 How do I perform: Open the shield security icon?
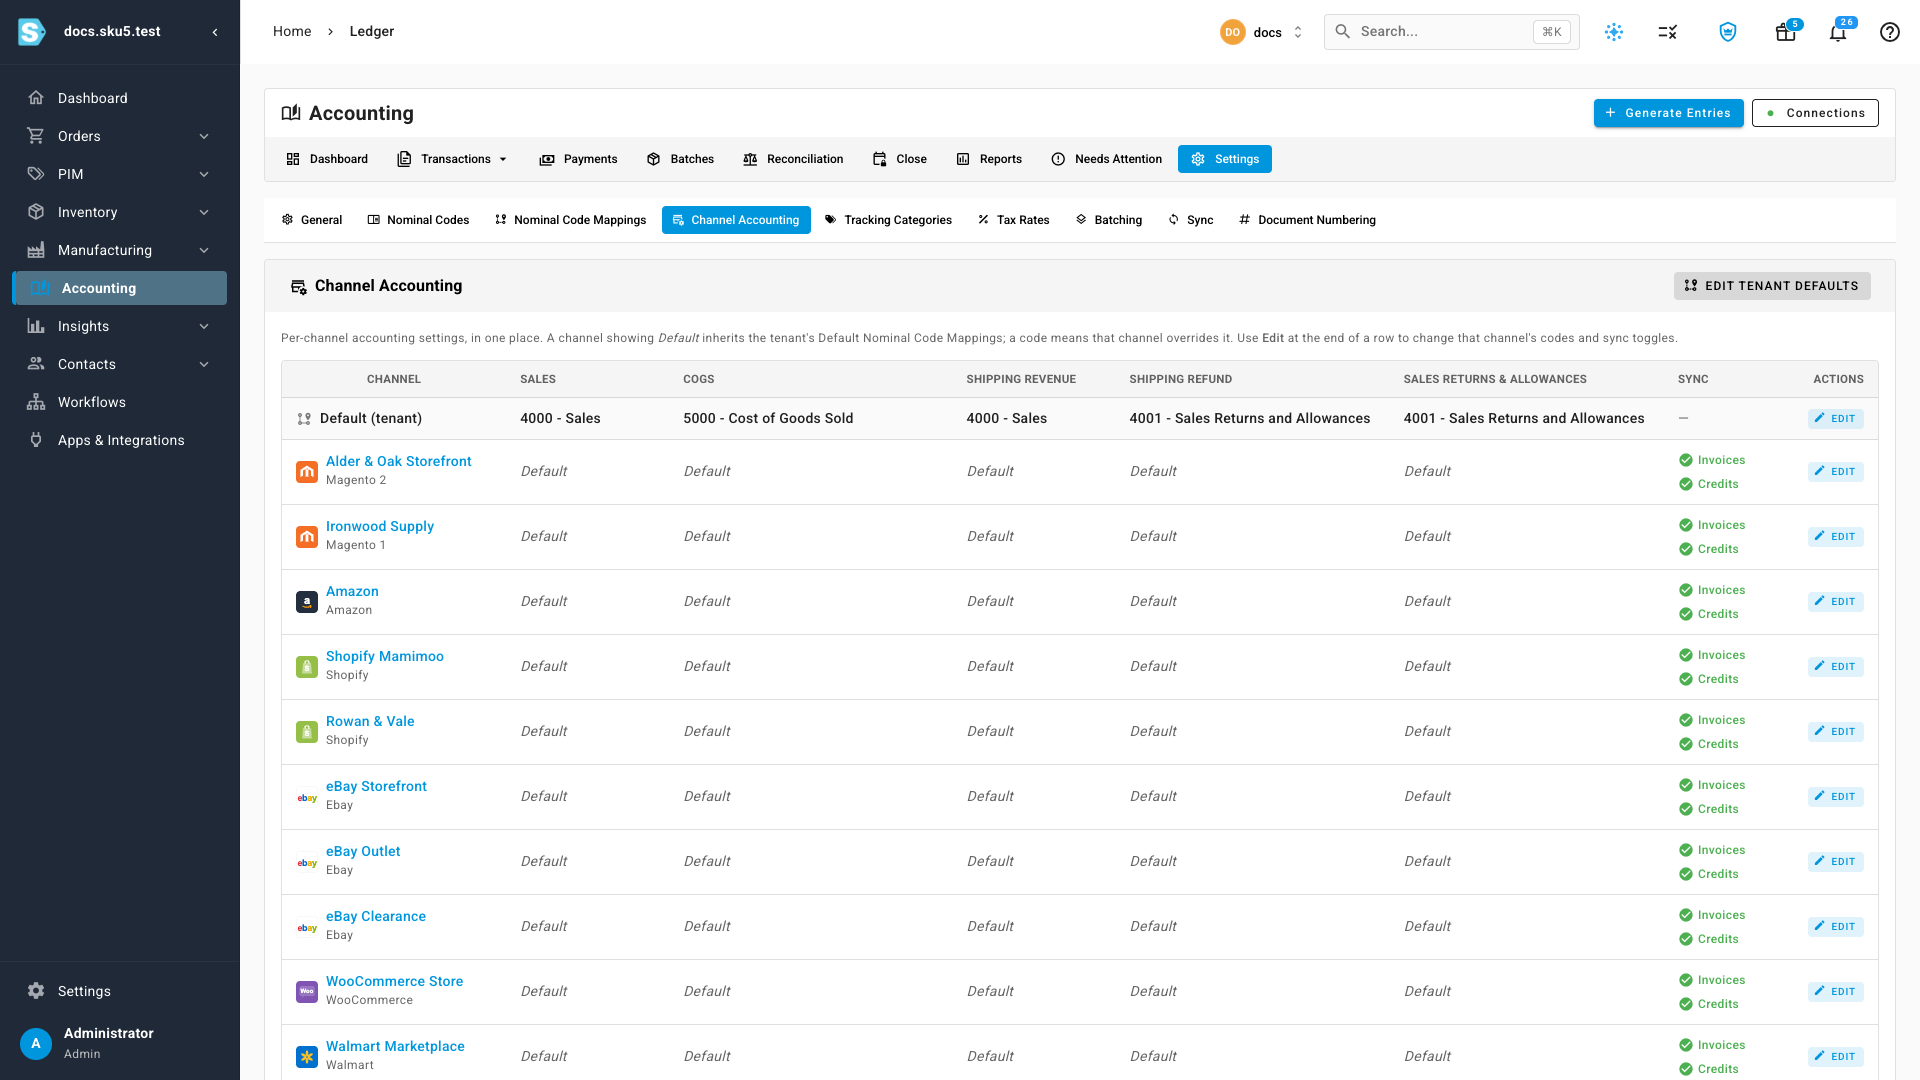(x=1728, y=32)
